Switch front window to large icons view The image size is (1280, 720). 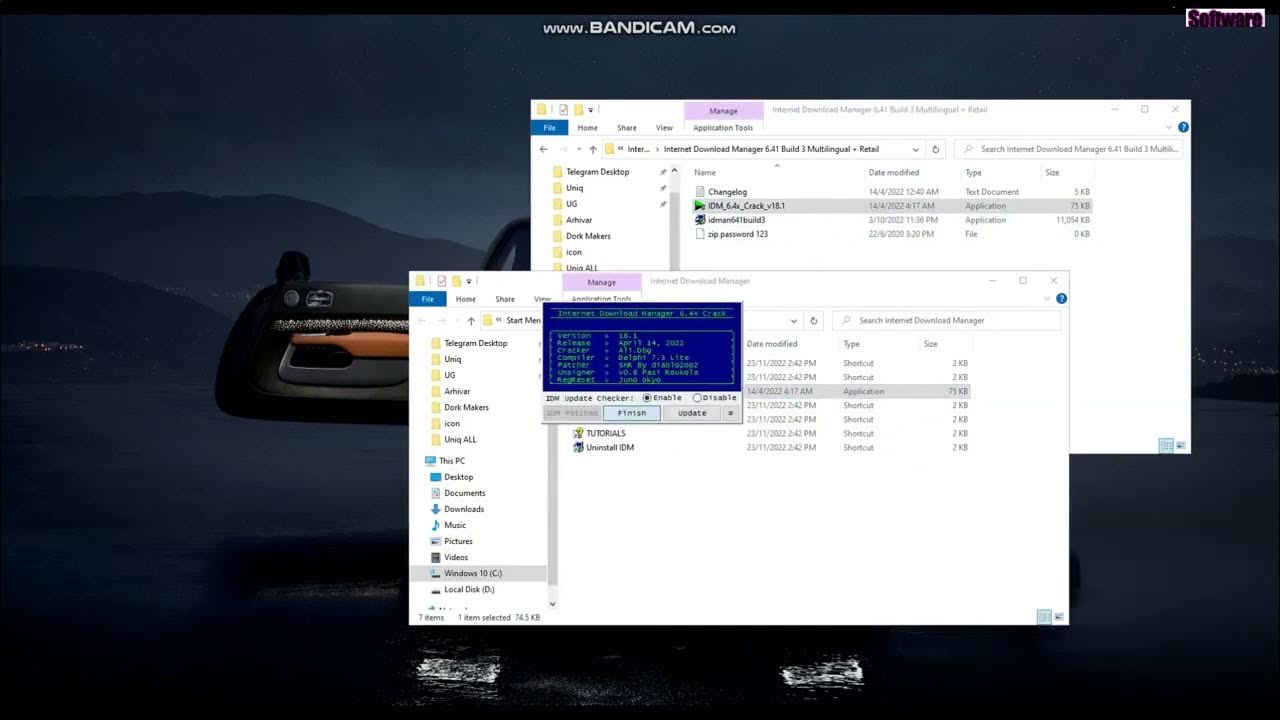[x=1059, y=617]
